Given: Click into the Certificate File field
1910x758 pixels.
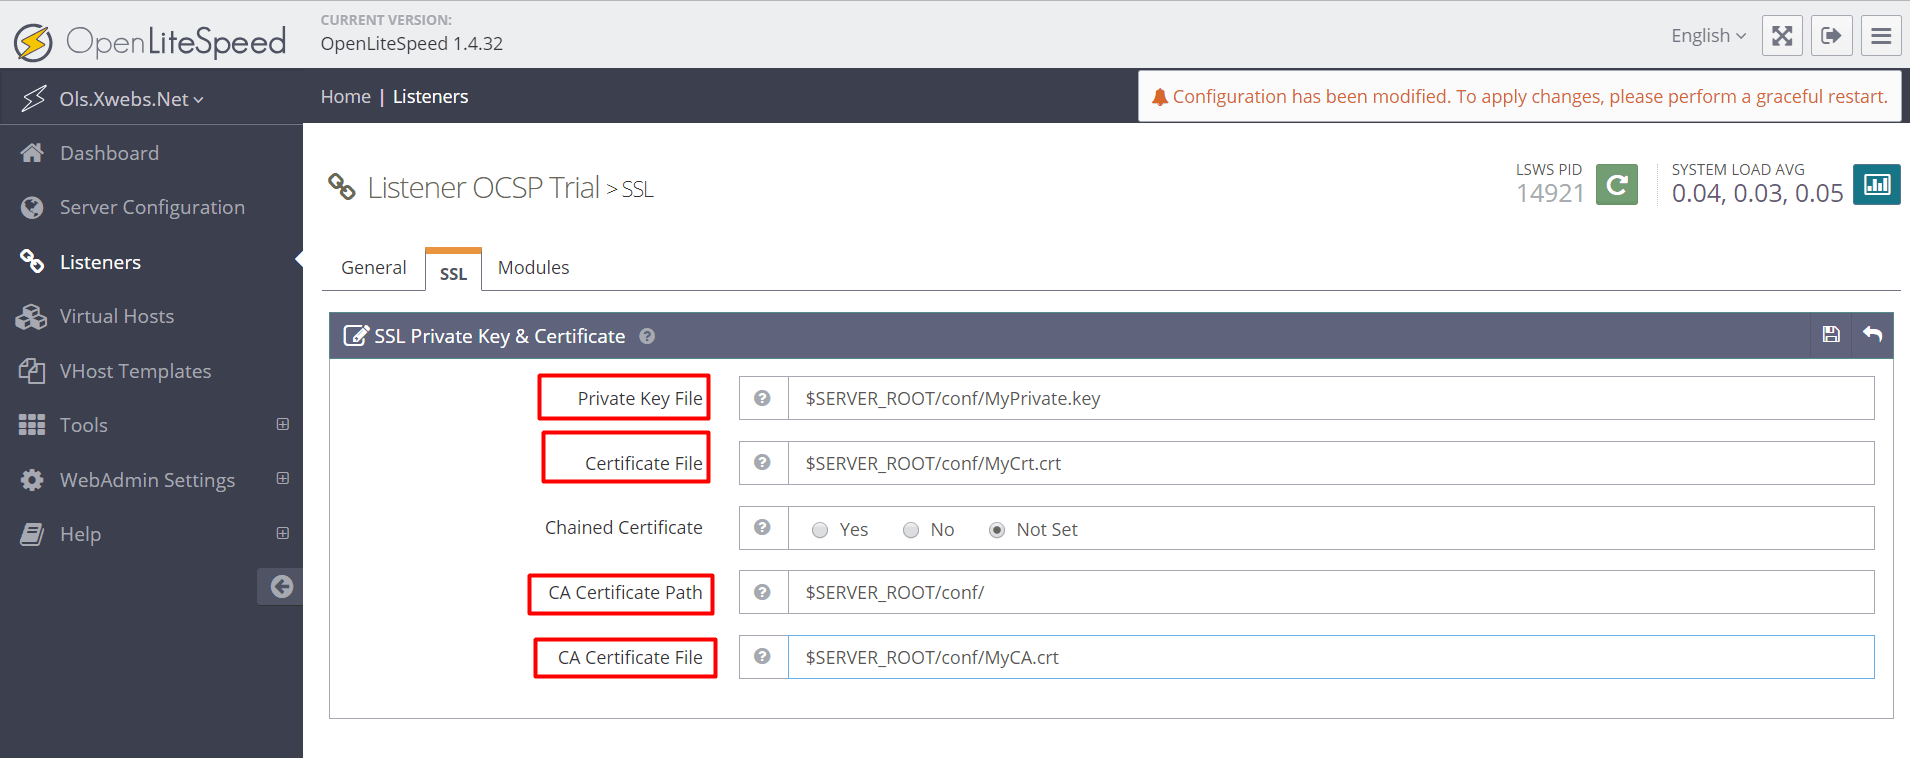Looking at the screenshot, I should [x=1331, y=463].
